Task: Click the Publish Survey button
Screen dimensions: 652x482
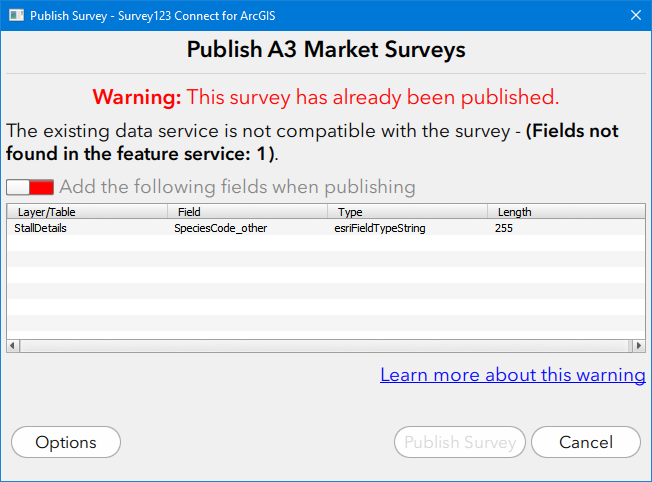Action: click(460, 442)
